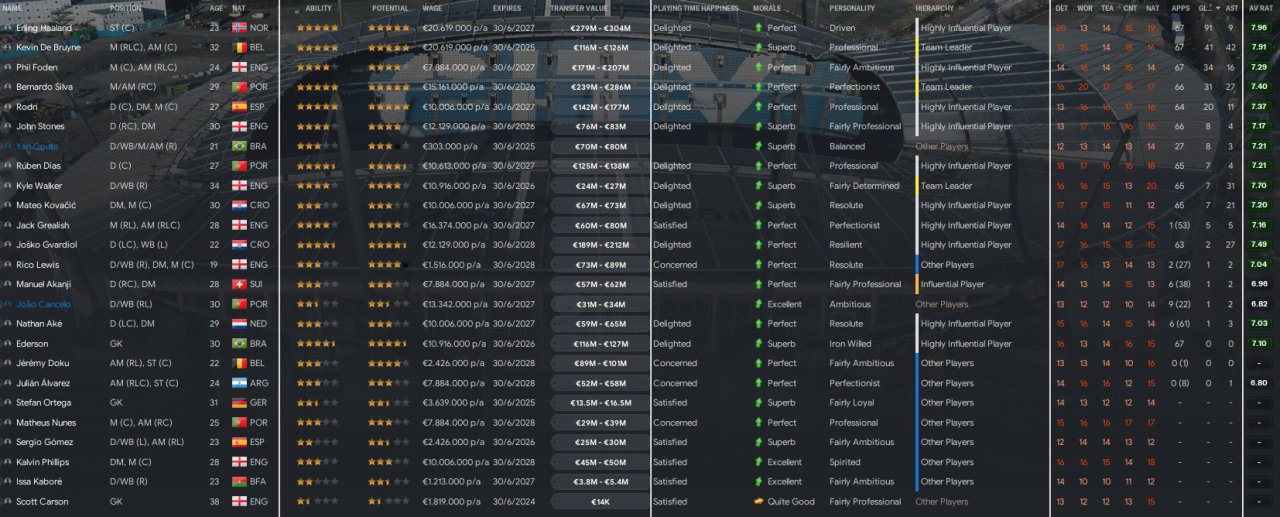
Task: Click the info icon beside Erling Haaland
Action: [x=8, y=28]
